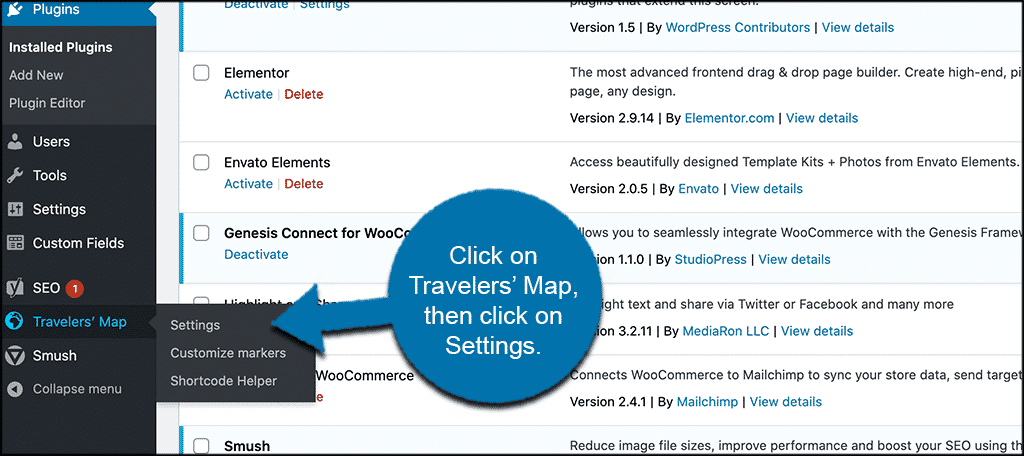This screenshot has height=456, width=1024.
Task: View details for Version 1.5 plugin
Action: 857,27
